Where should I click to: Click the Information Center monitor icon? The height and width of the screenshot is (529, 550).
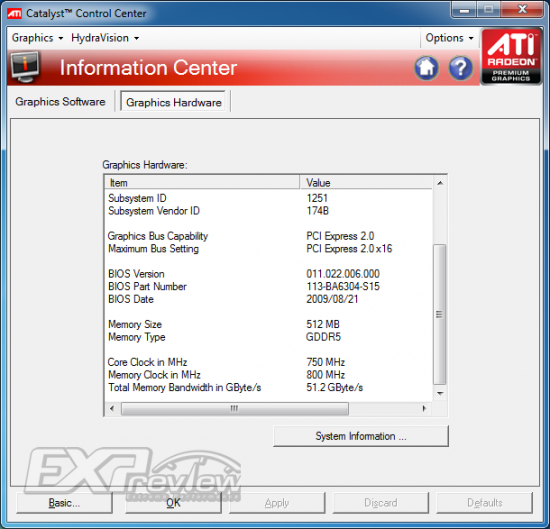(x=25, y=67)
